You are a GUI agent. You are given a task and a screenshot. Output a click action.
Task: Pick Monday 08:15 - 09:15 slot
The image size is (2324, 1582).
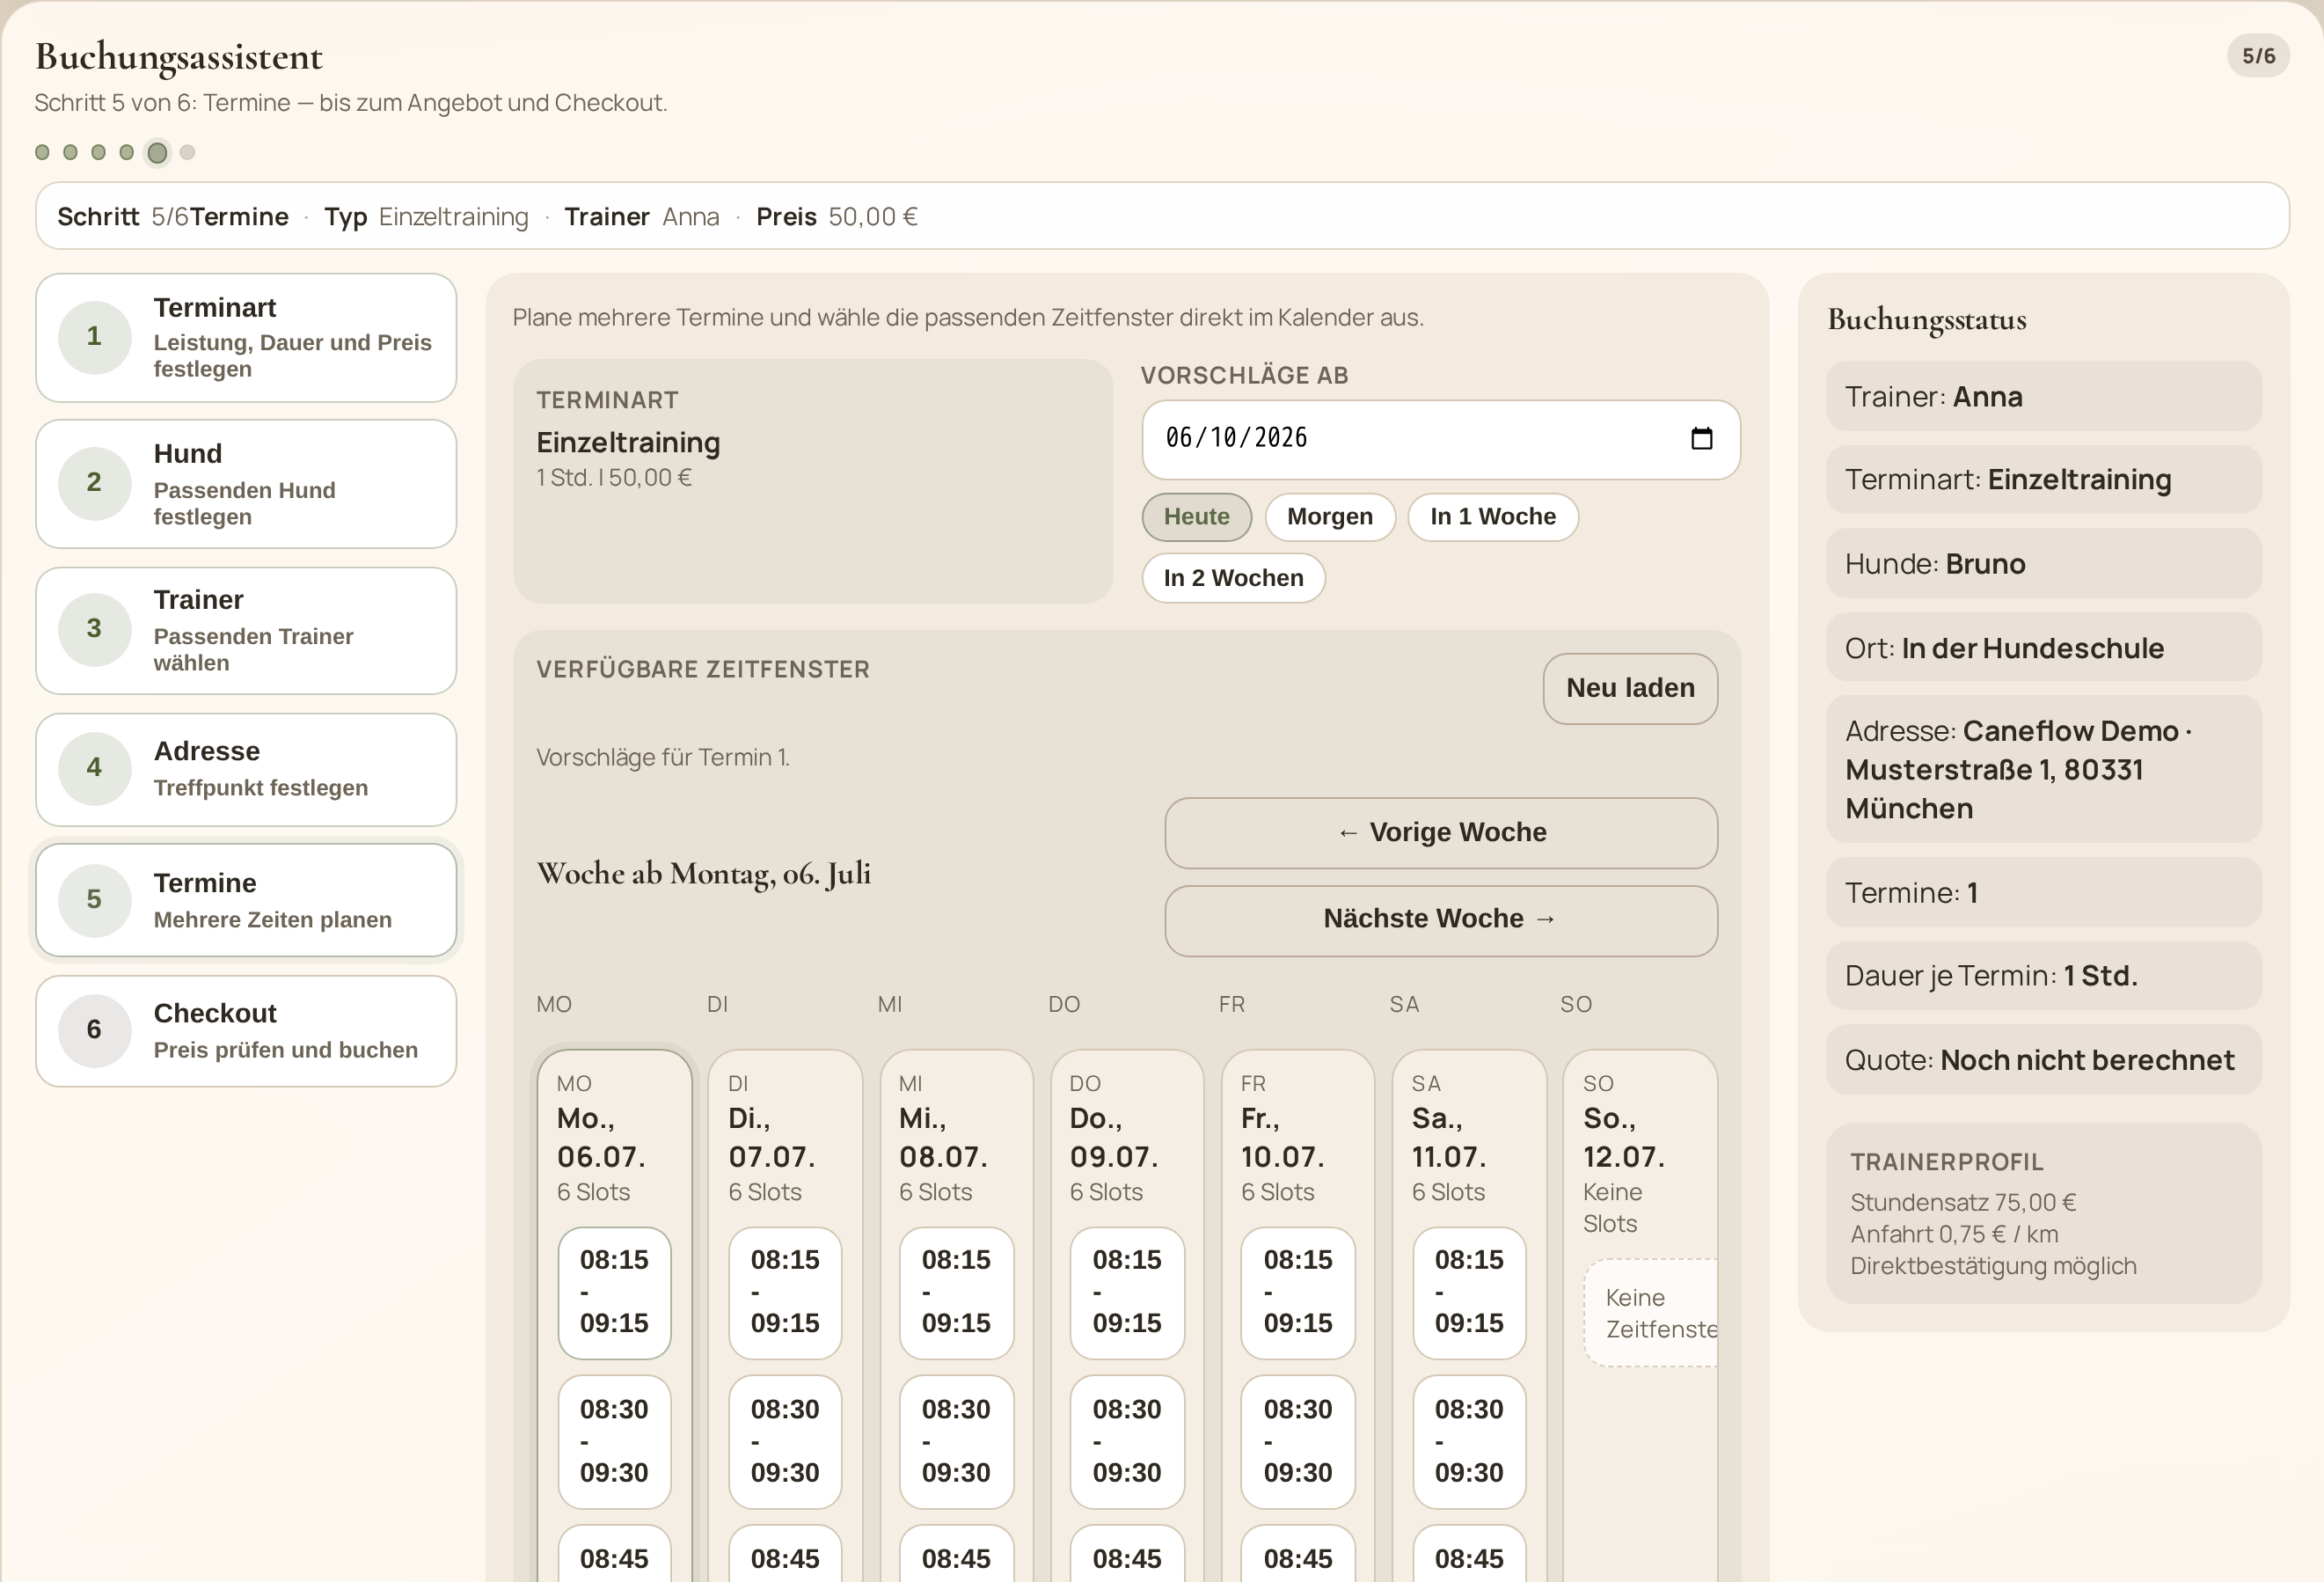(x=614, y=1292)
